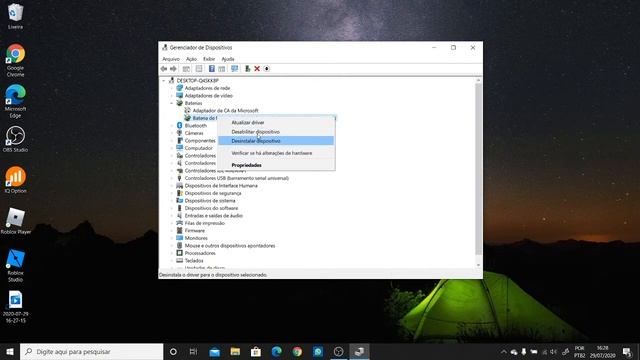Choose Desinstalar dispositivo in context menu
Viewport: 640px width, 360px height.
click(x=276, y=141)
